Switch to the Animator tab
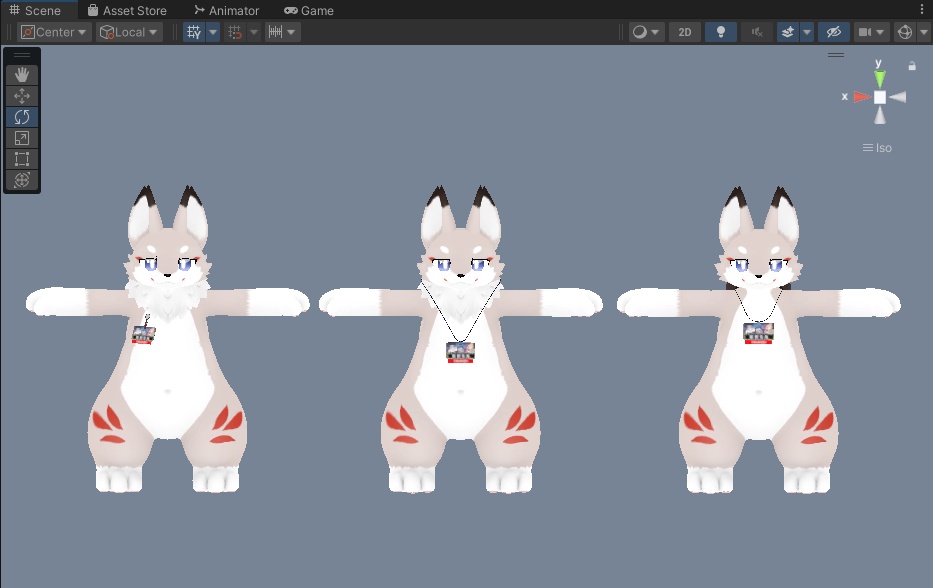Screen dimensions: 933x588 pos(227,10)
